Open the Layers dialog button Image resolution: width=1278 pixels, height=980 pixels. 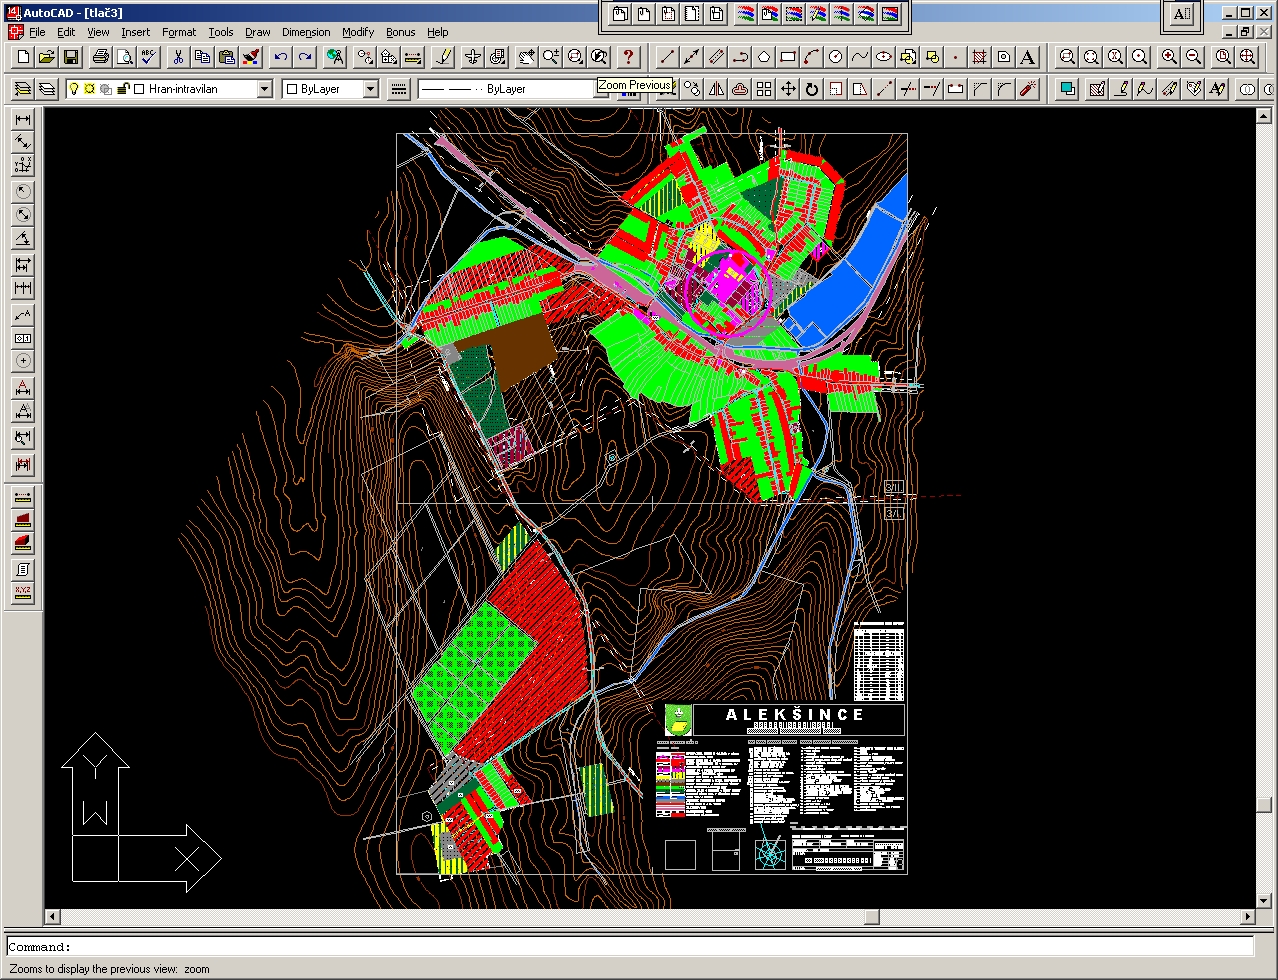[x=46, y=90]
